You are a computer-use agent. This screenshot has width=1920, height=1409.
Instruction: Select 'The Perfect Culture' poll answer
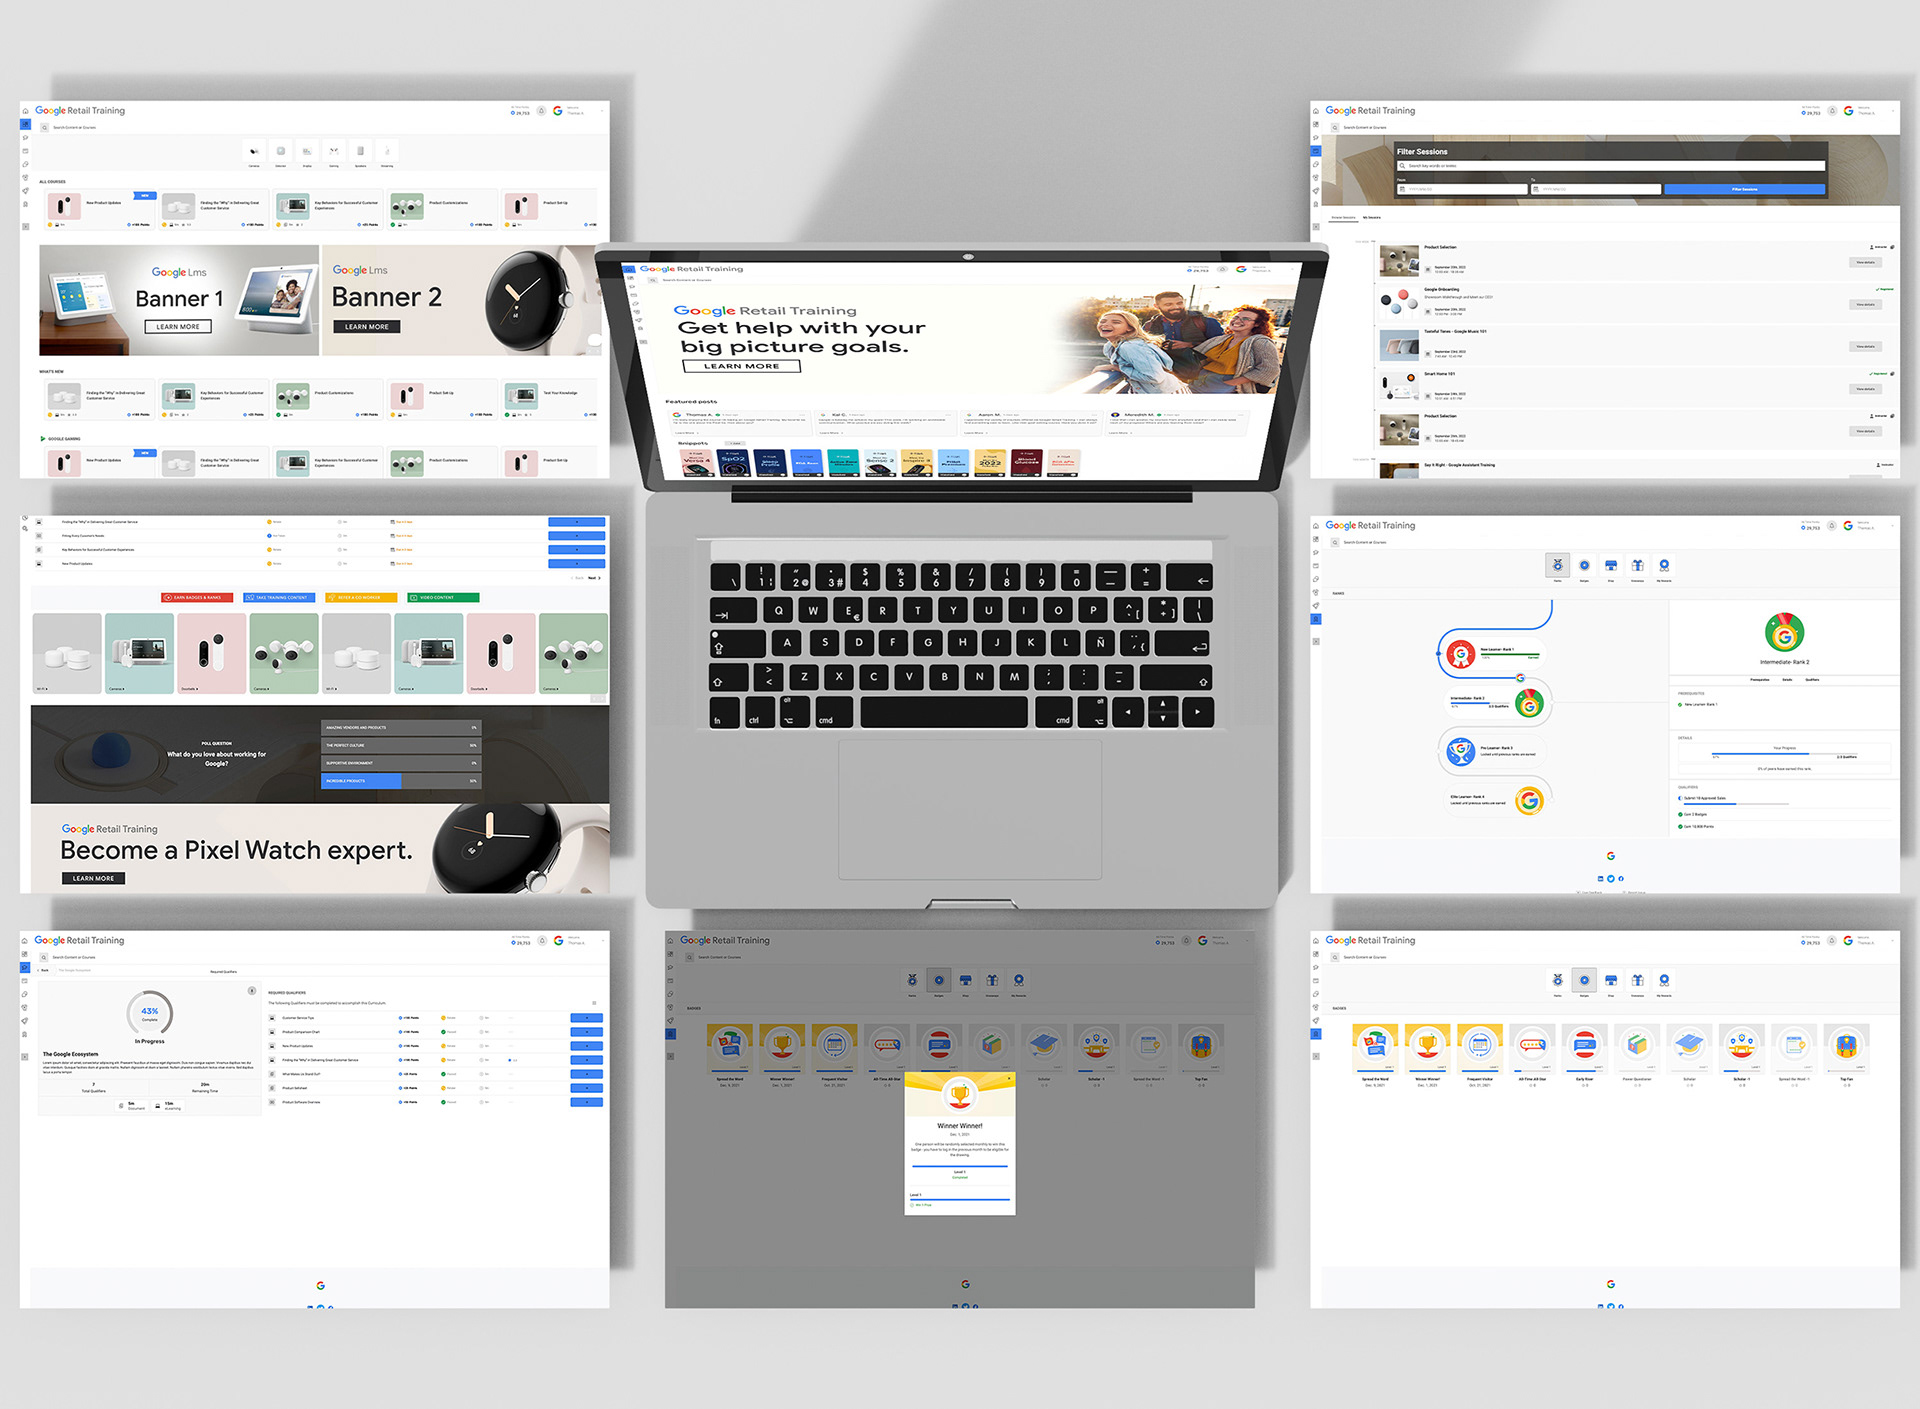[400, 745]
